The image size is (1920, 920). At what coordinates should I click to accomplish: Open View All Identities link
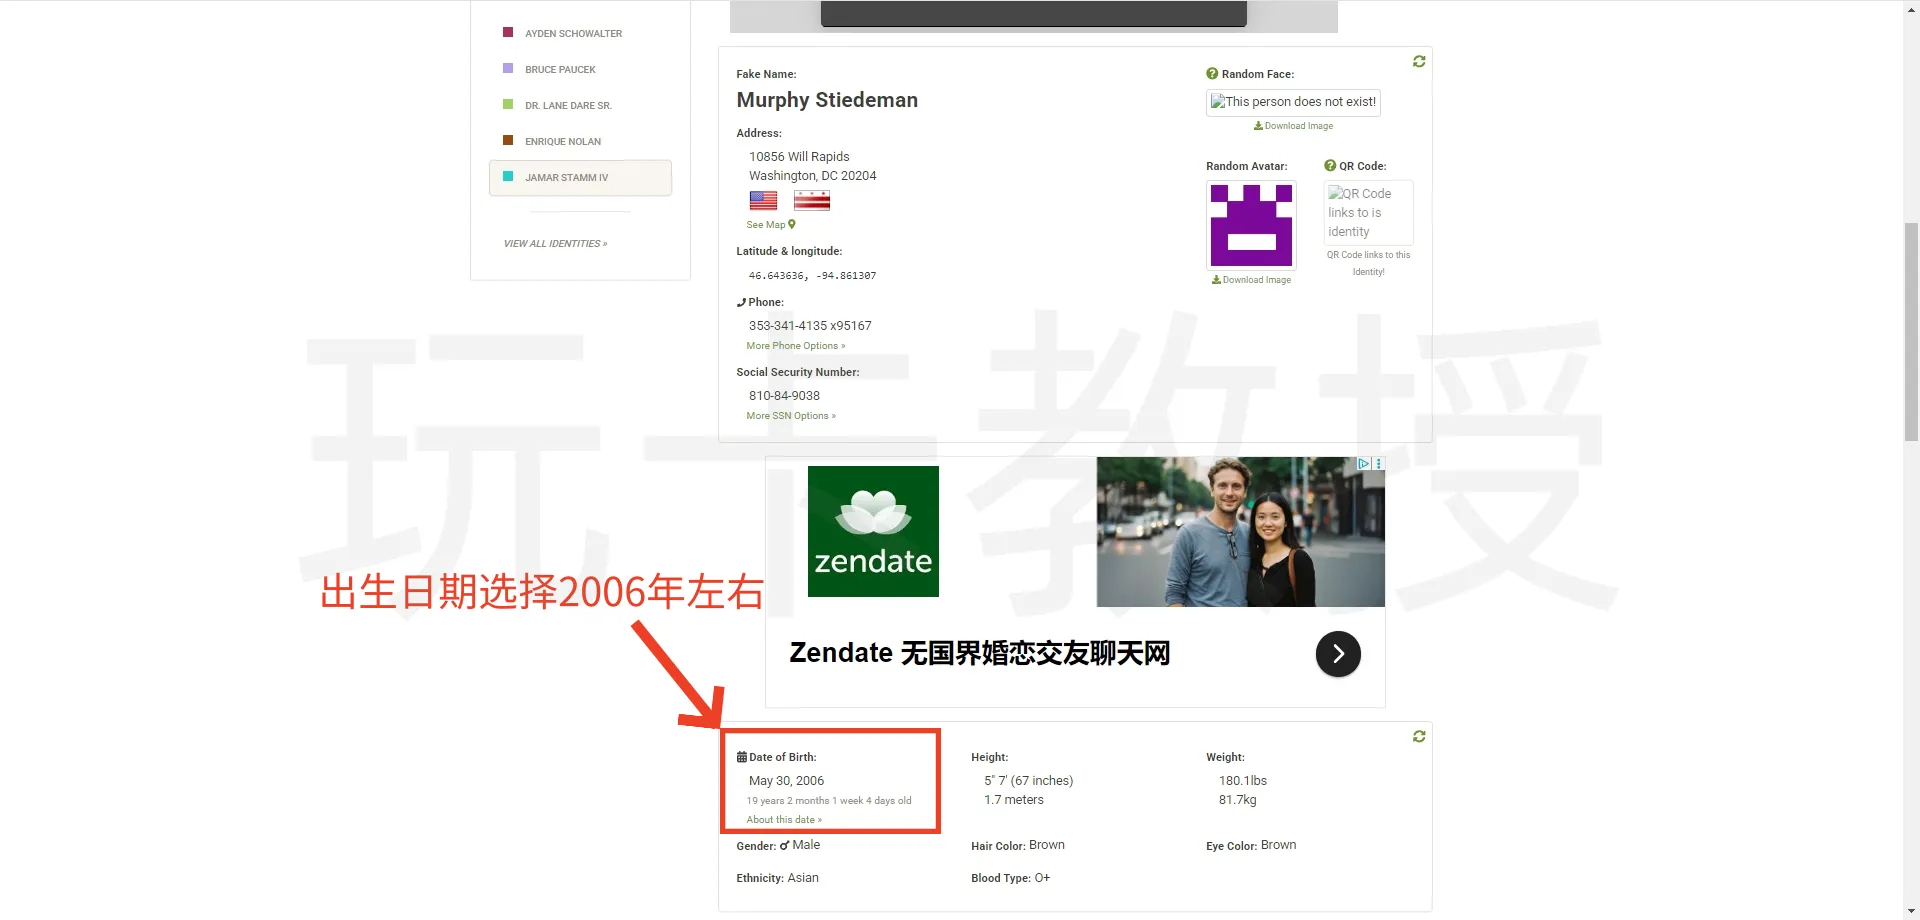(x=555, y=244)
